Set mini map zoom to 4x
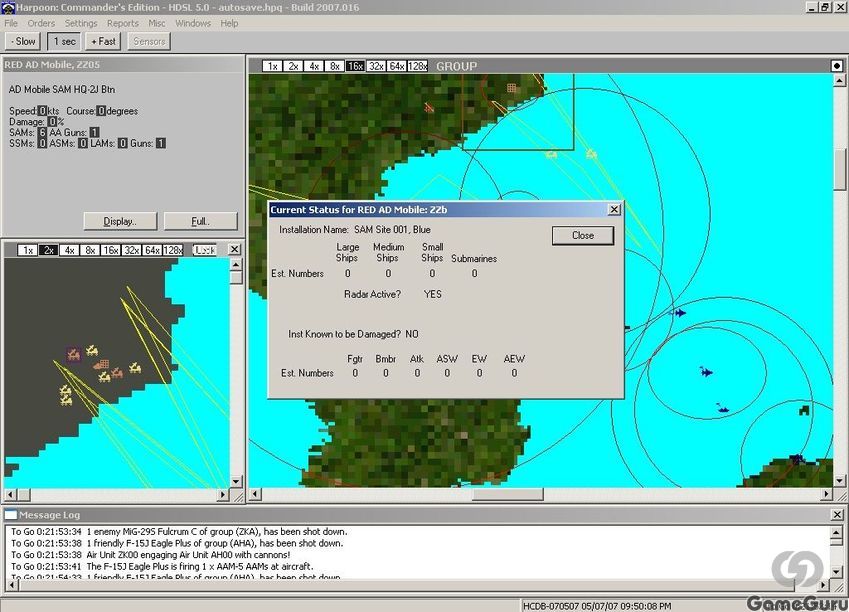 [x=69, y=250]
